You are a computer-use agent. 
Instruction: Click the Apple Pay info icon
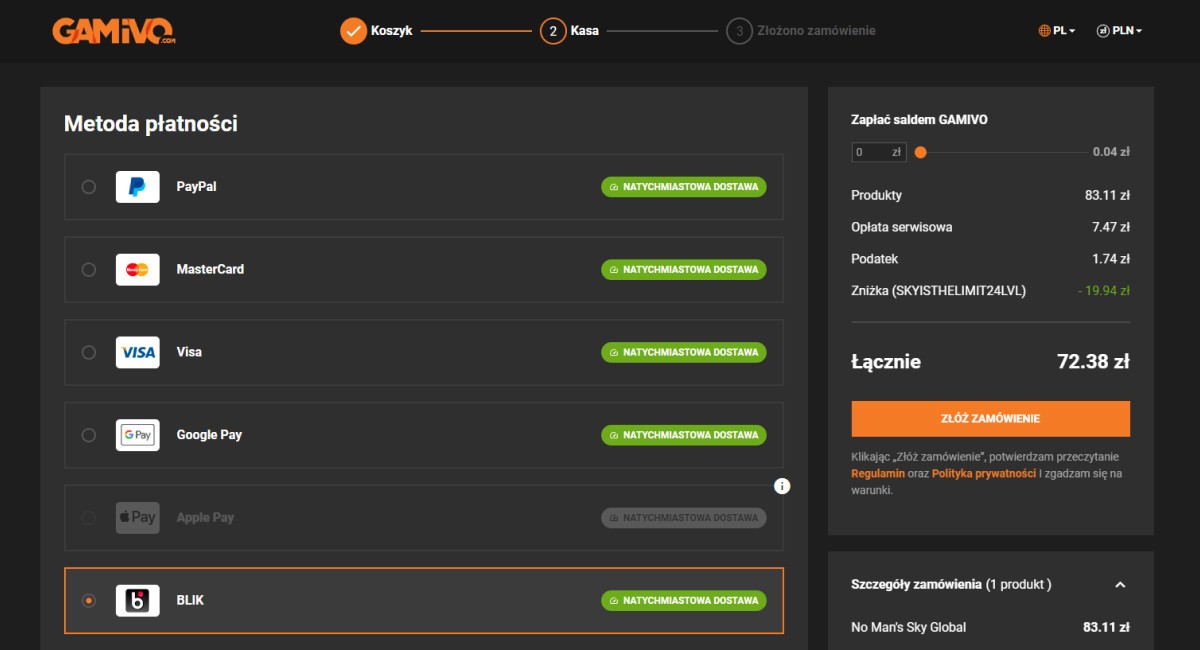point(782,486)
